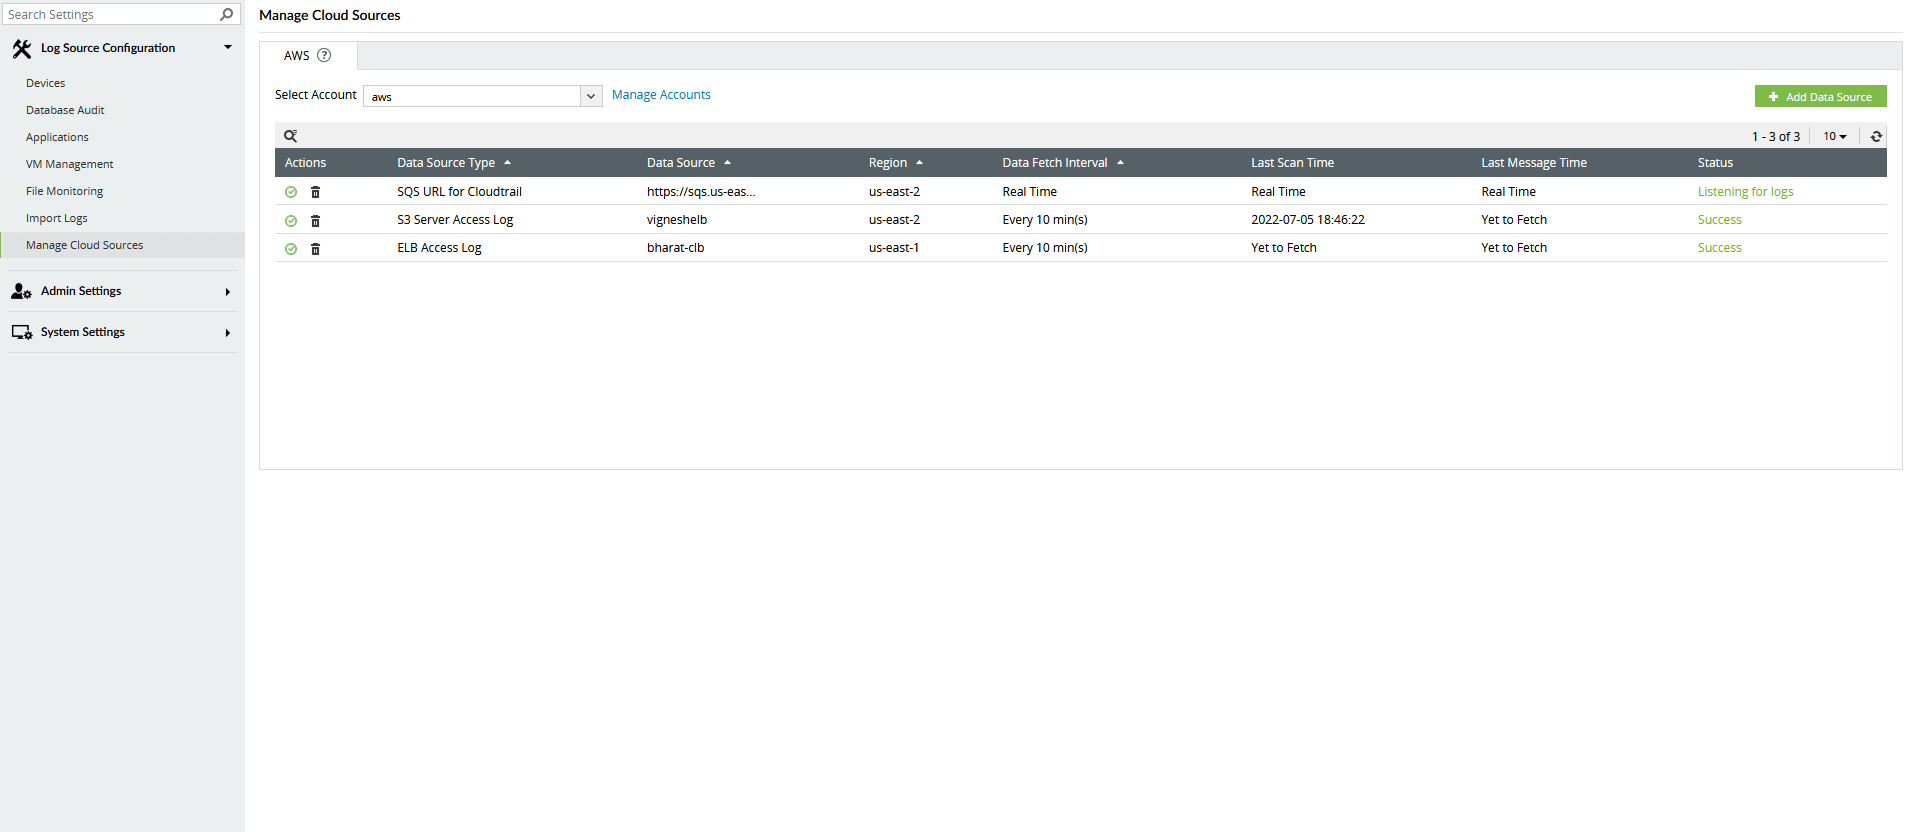Click the https://sqs.us-eas... data source cell
Viewport: 1918px width, 832px height.
click(x=701, y=192)
